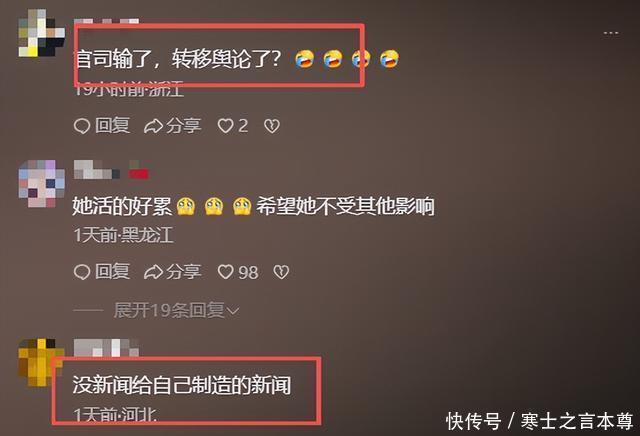Like the 官司输了 comment with the heart icon
The width and height of the screenshot is (640, 436).
pos(225,126)
